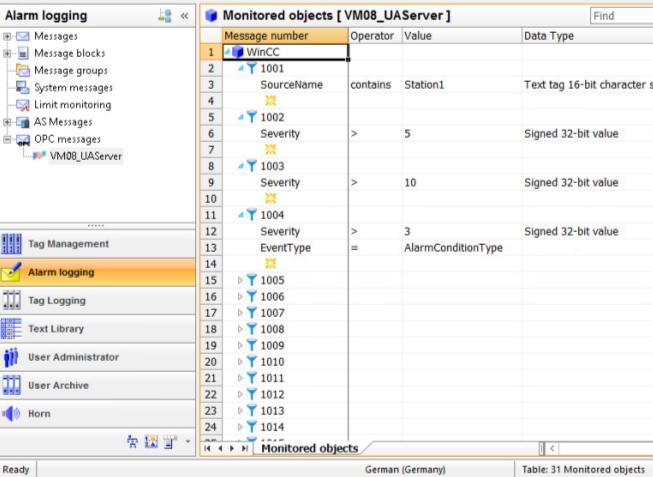This screenshot has height=477, width=653.
Task: Go to next sheet tab arrow
Action: (x=232, y=448)
